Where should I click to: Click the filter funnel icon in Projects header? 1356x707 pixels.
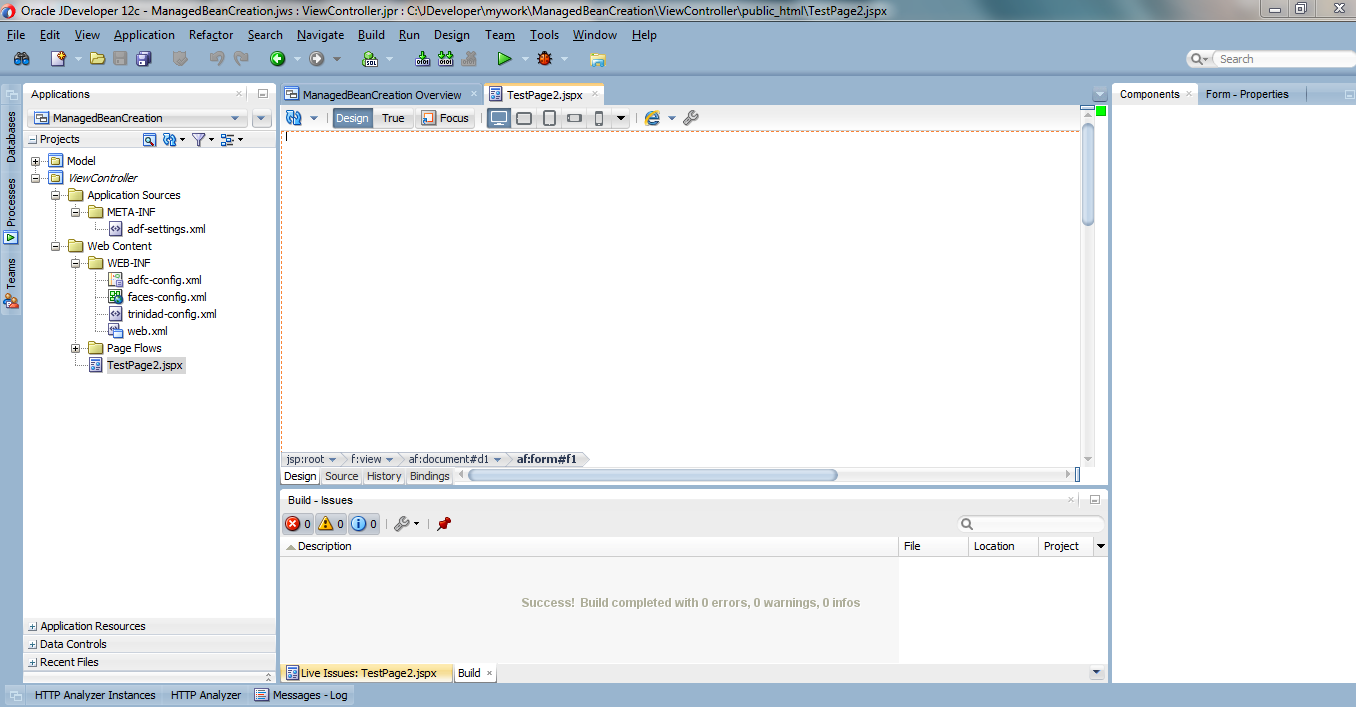(x=198, y=140)
